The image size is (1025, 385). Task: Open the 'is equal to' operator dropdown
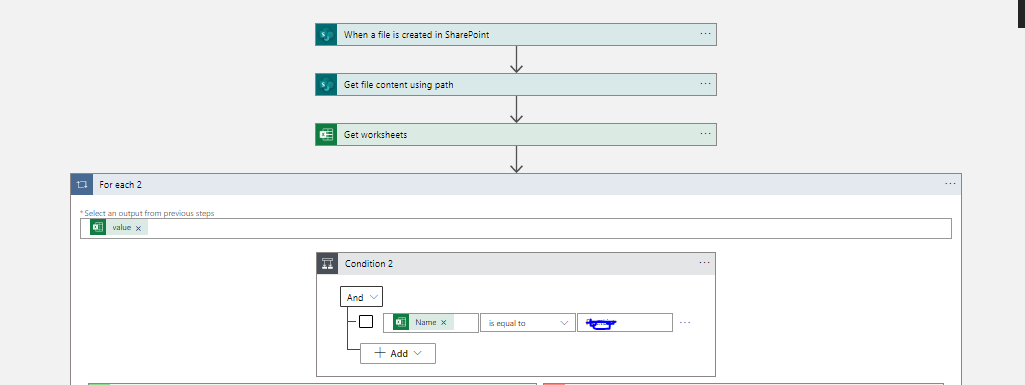(528, 323)
